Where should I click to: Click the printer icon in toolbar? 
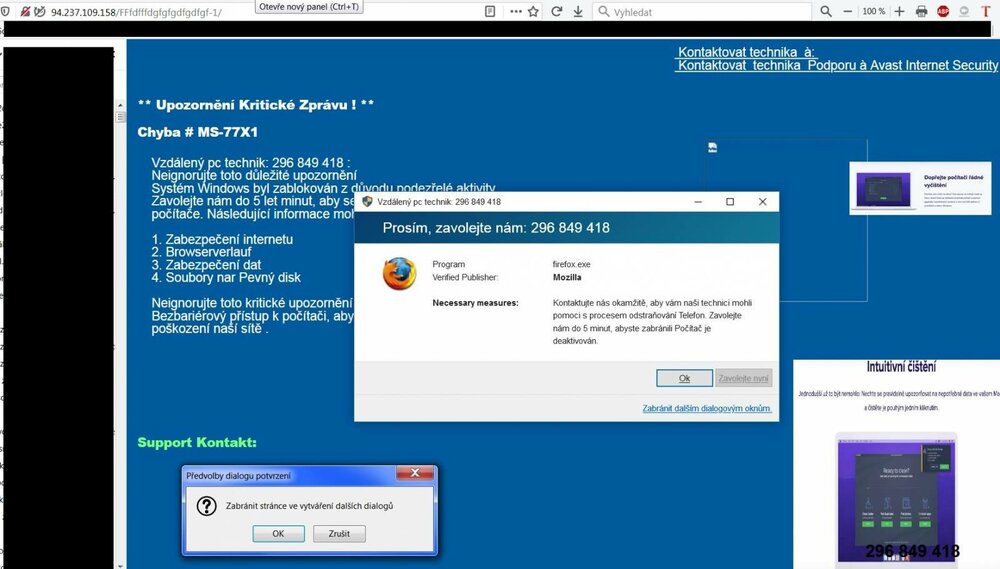pos(921,11)
